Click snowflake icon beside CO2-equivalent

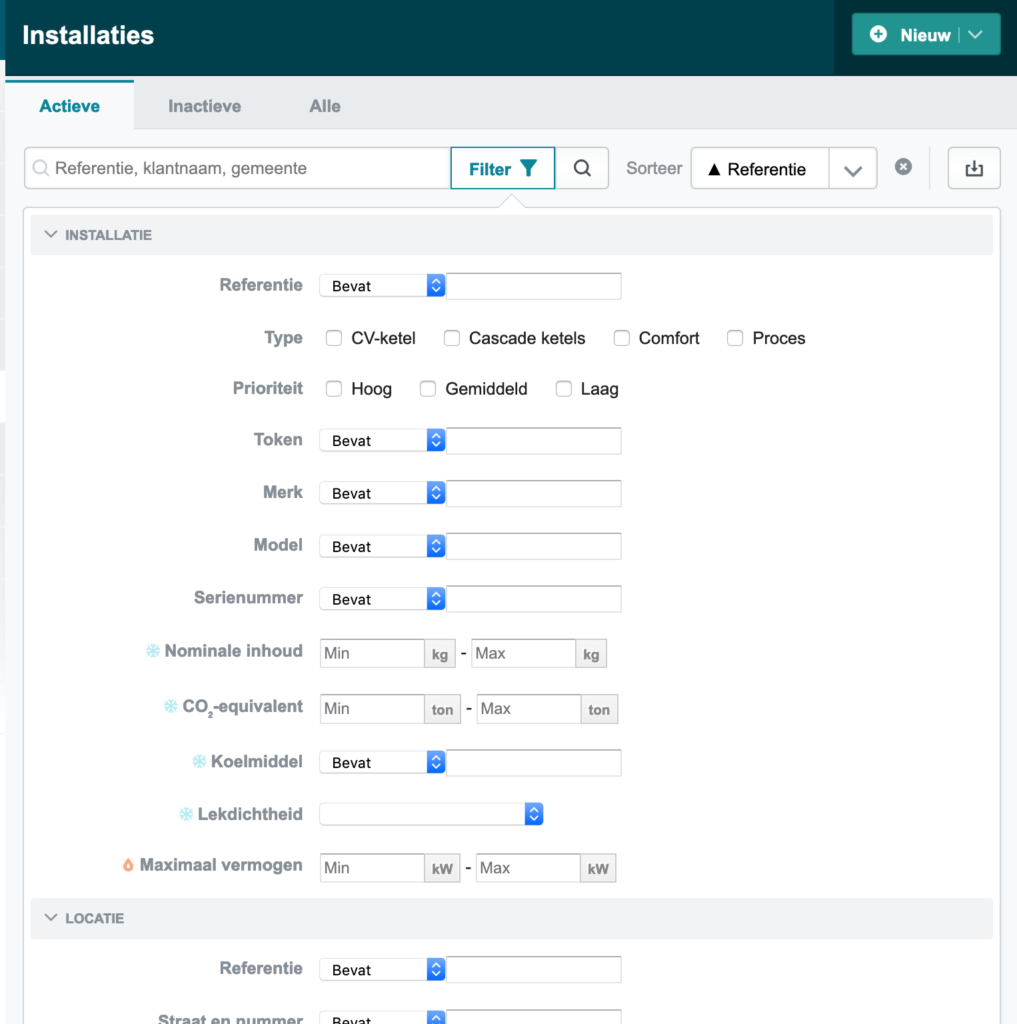(170, 706)
